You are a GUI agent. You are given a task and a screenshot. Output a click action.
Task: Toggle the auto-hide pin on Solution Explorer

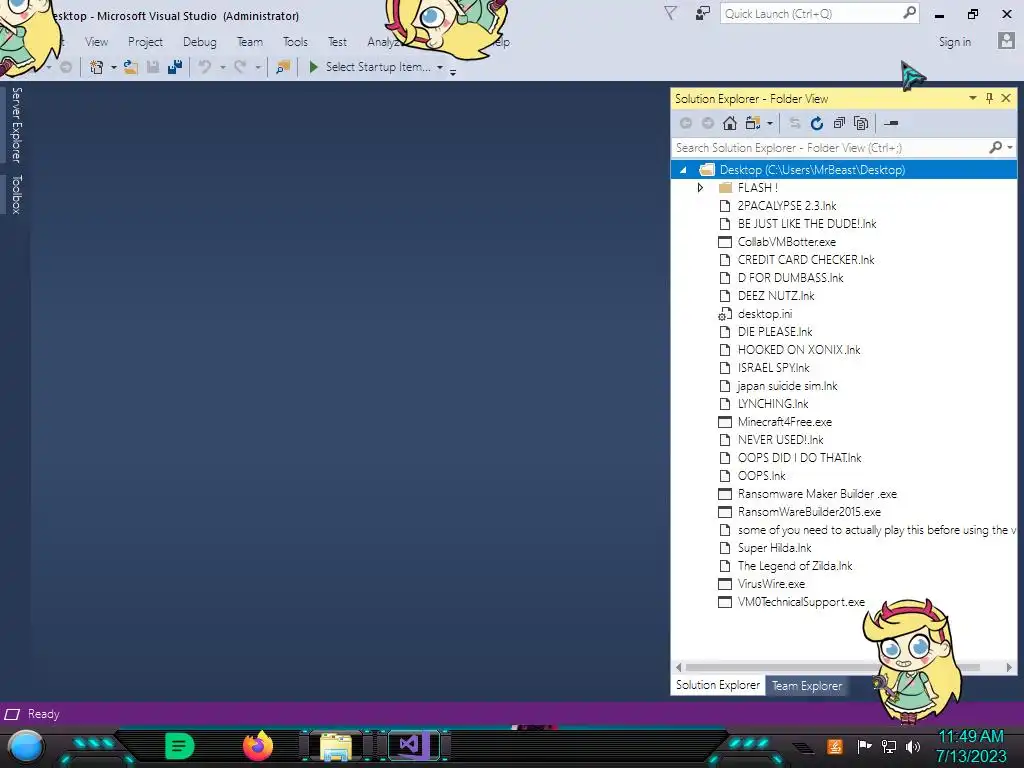point(989,98)
